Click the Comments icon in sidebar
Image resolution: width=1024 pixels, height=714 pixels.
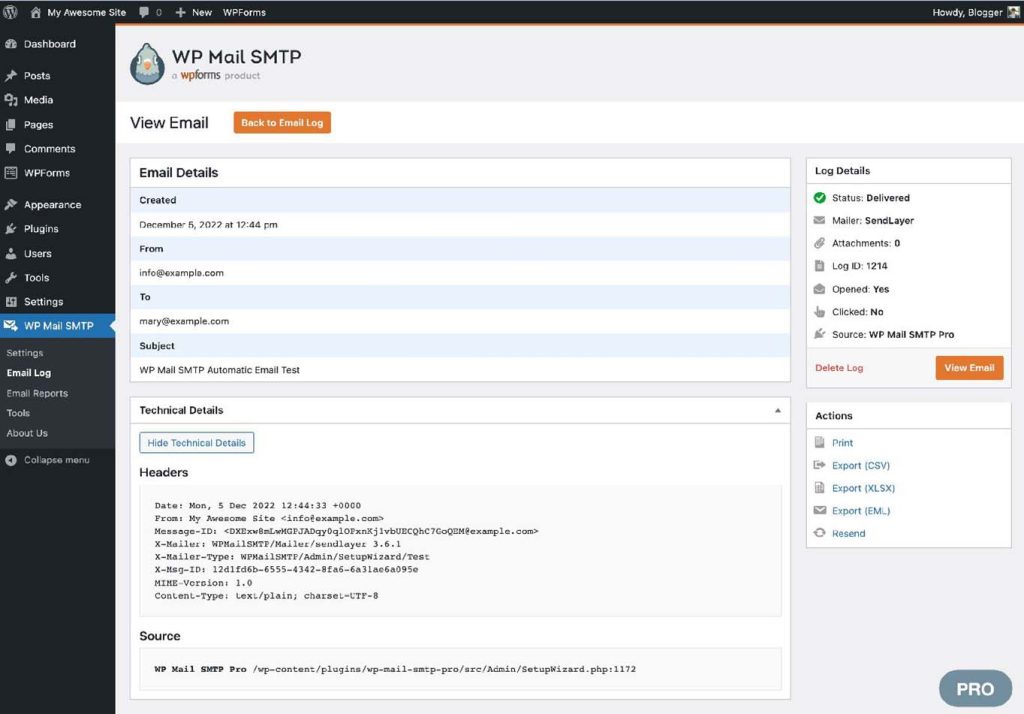[x=10, y=148]
